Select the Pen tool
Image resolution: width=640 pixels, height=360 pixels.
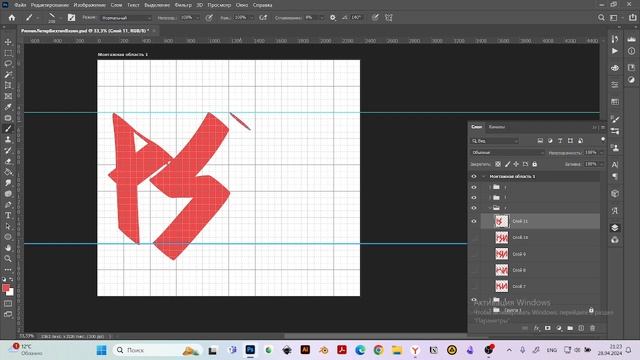pos(8,204)
